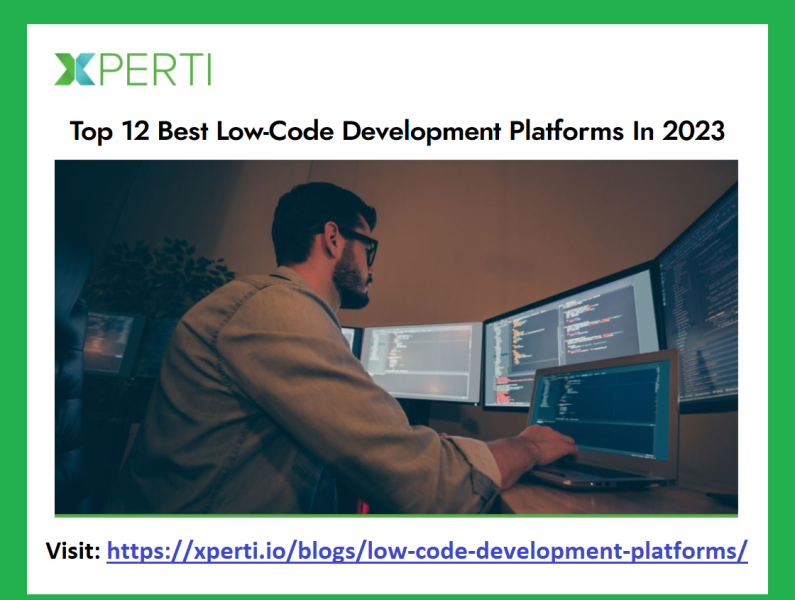Click the green X icon in Xperti logo
The height and width of the screenshot is (600, 795).
coord(74,68)
